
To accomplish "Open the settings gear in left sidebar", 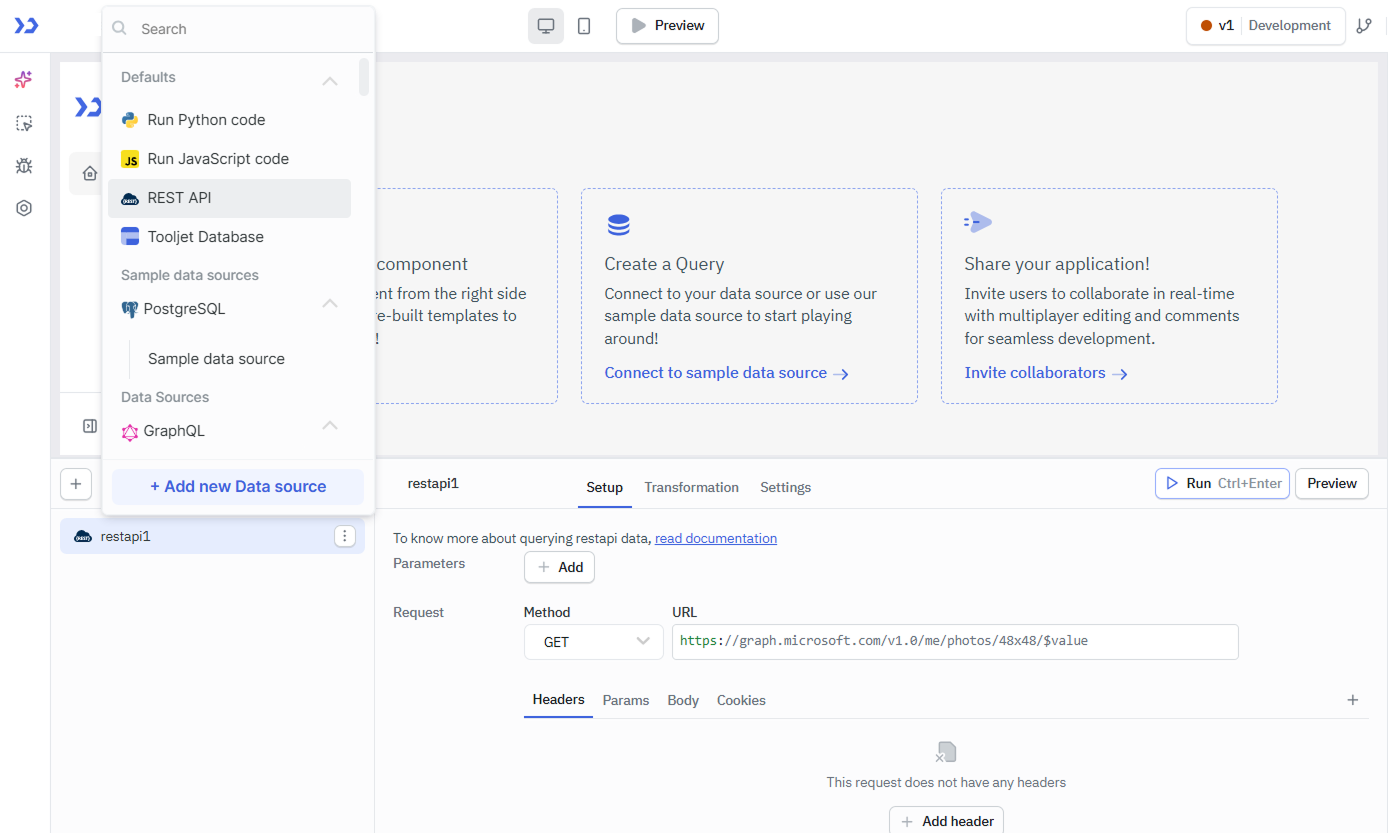I will pyautogui.click(x=23, y=207).
